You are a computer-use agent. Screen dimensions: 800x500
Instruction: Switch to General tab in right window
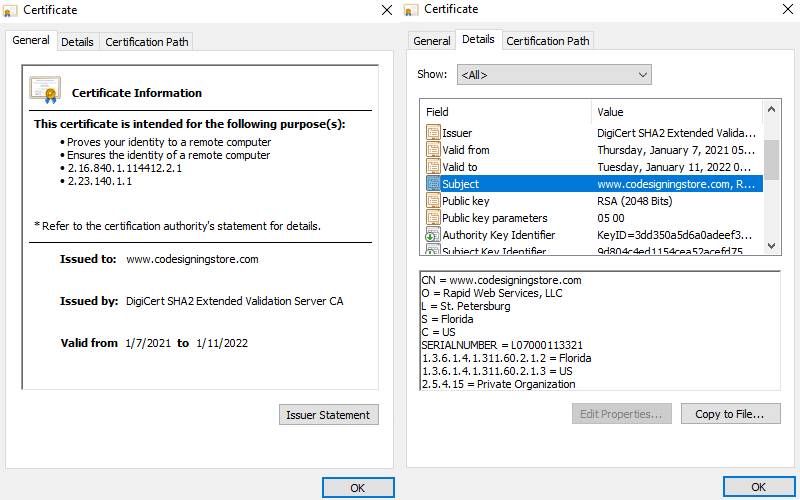432,41
